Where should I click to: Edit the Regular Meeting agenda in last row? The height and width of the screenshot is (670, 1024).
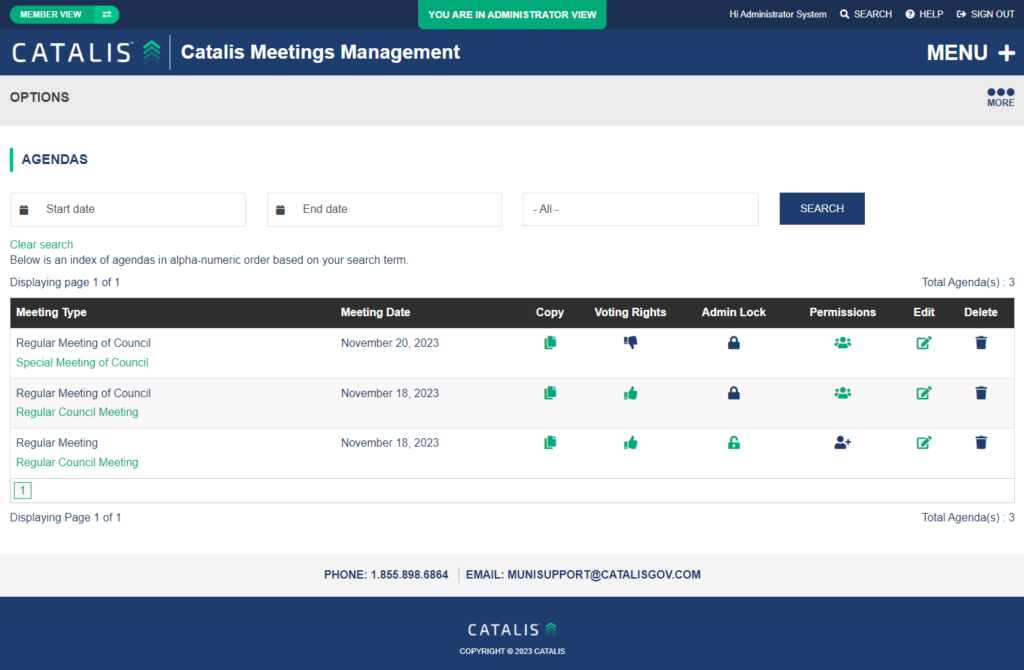[924, 443]
